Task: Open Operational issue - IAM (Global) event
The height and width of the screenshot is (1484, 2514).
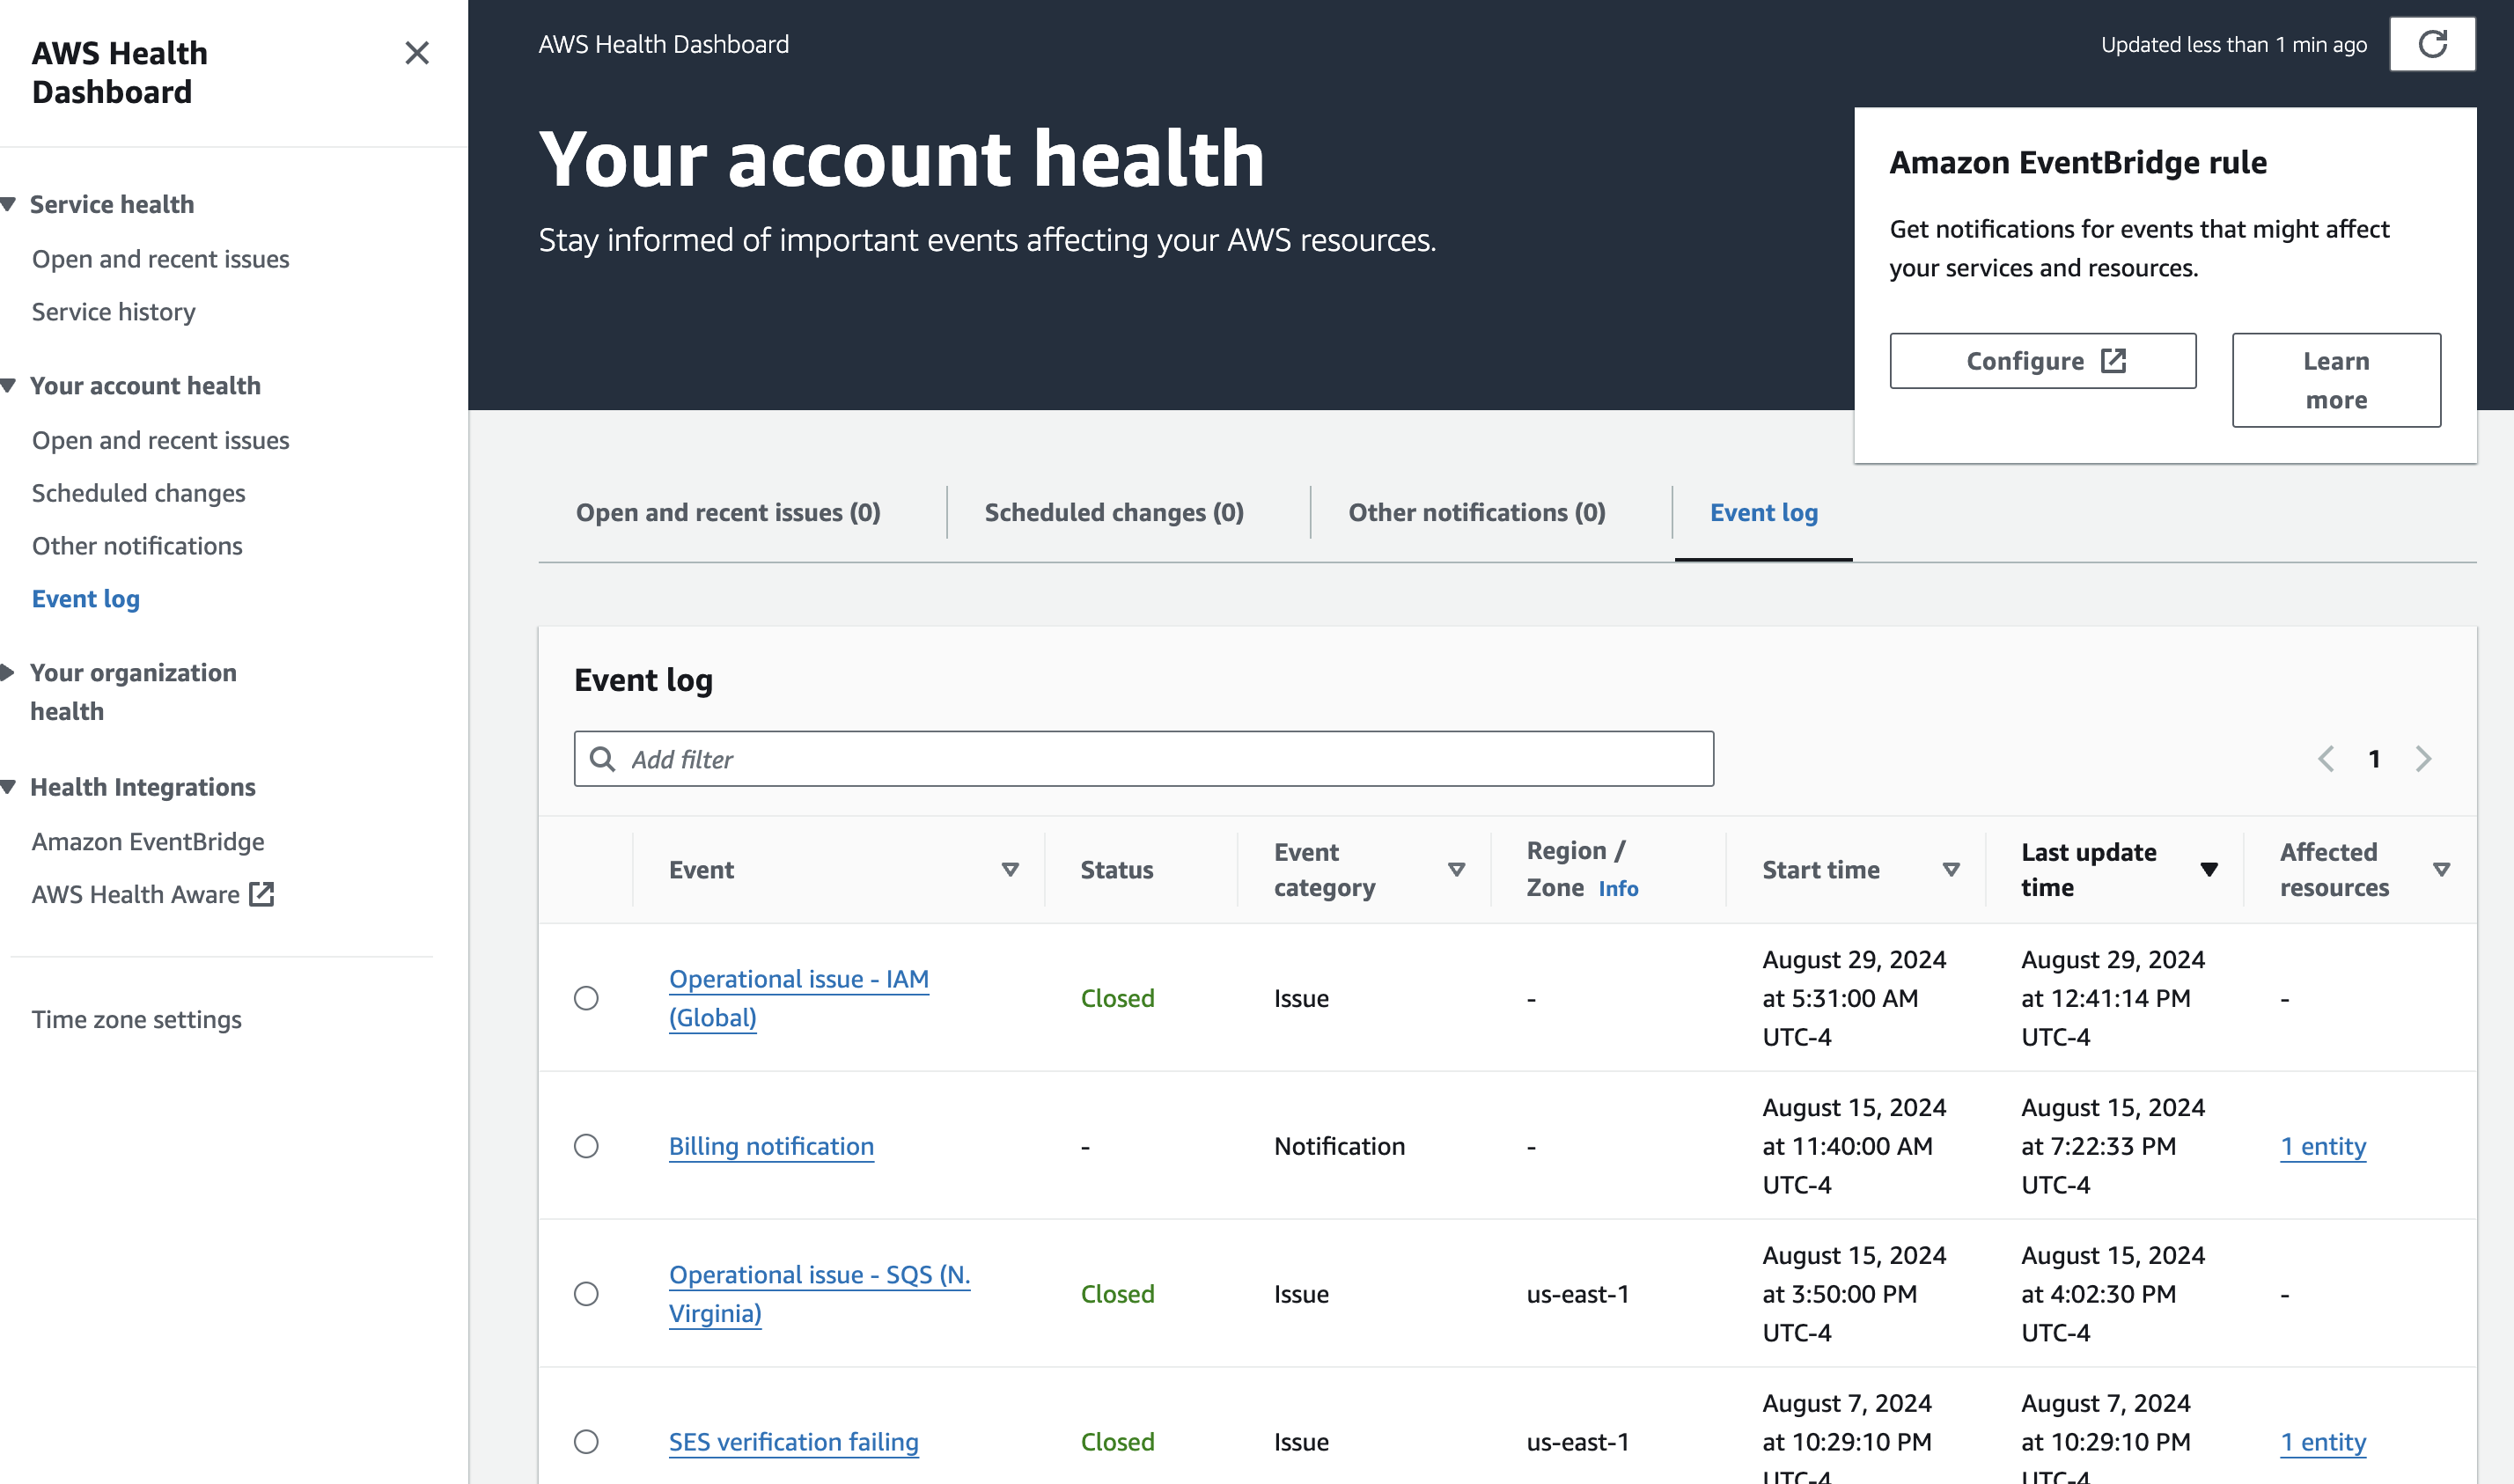Action: point(799,998)
